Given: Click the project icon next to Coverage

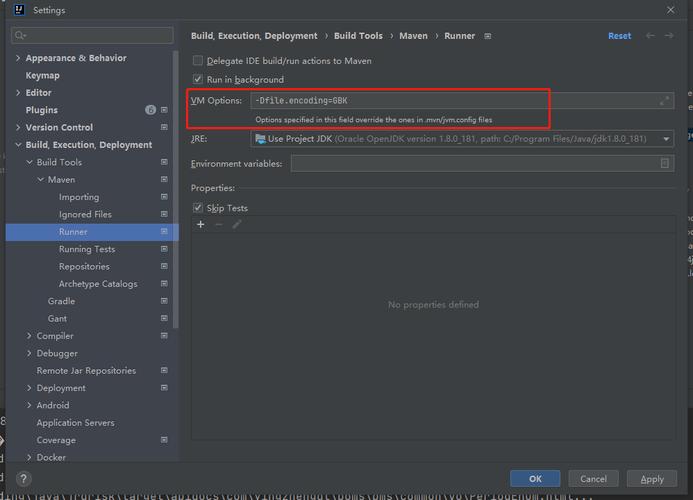Looking at the screenshot, I should 164,440.
